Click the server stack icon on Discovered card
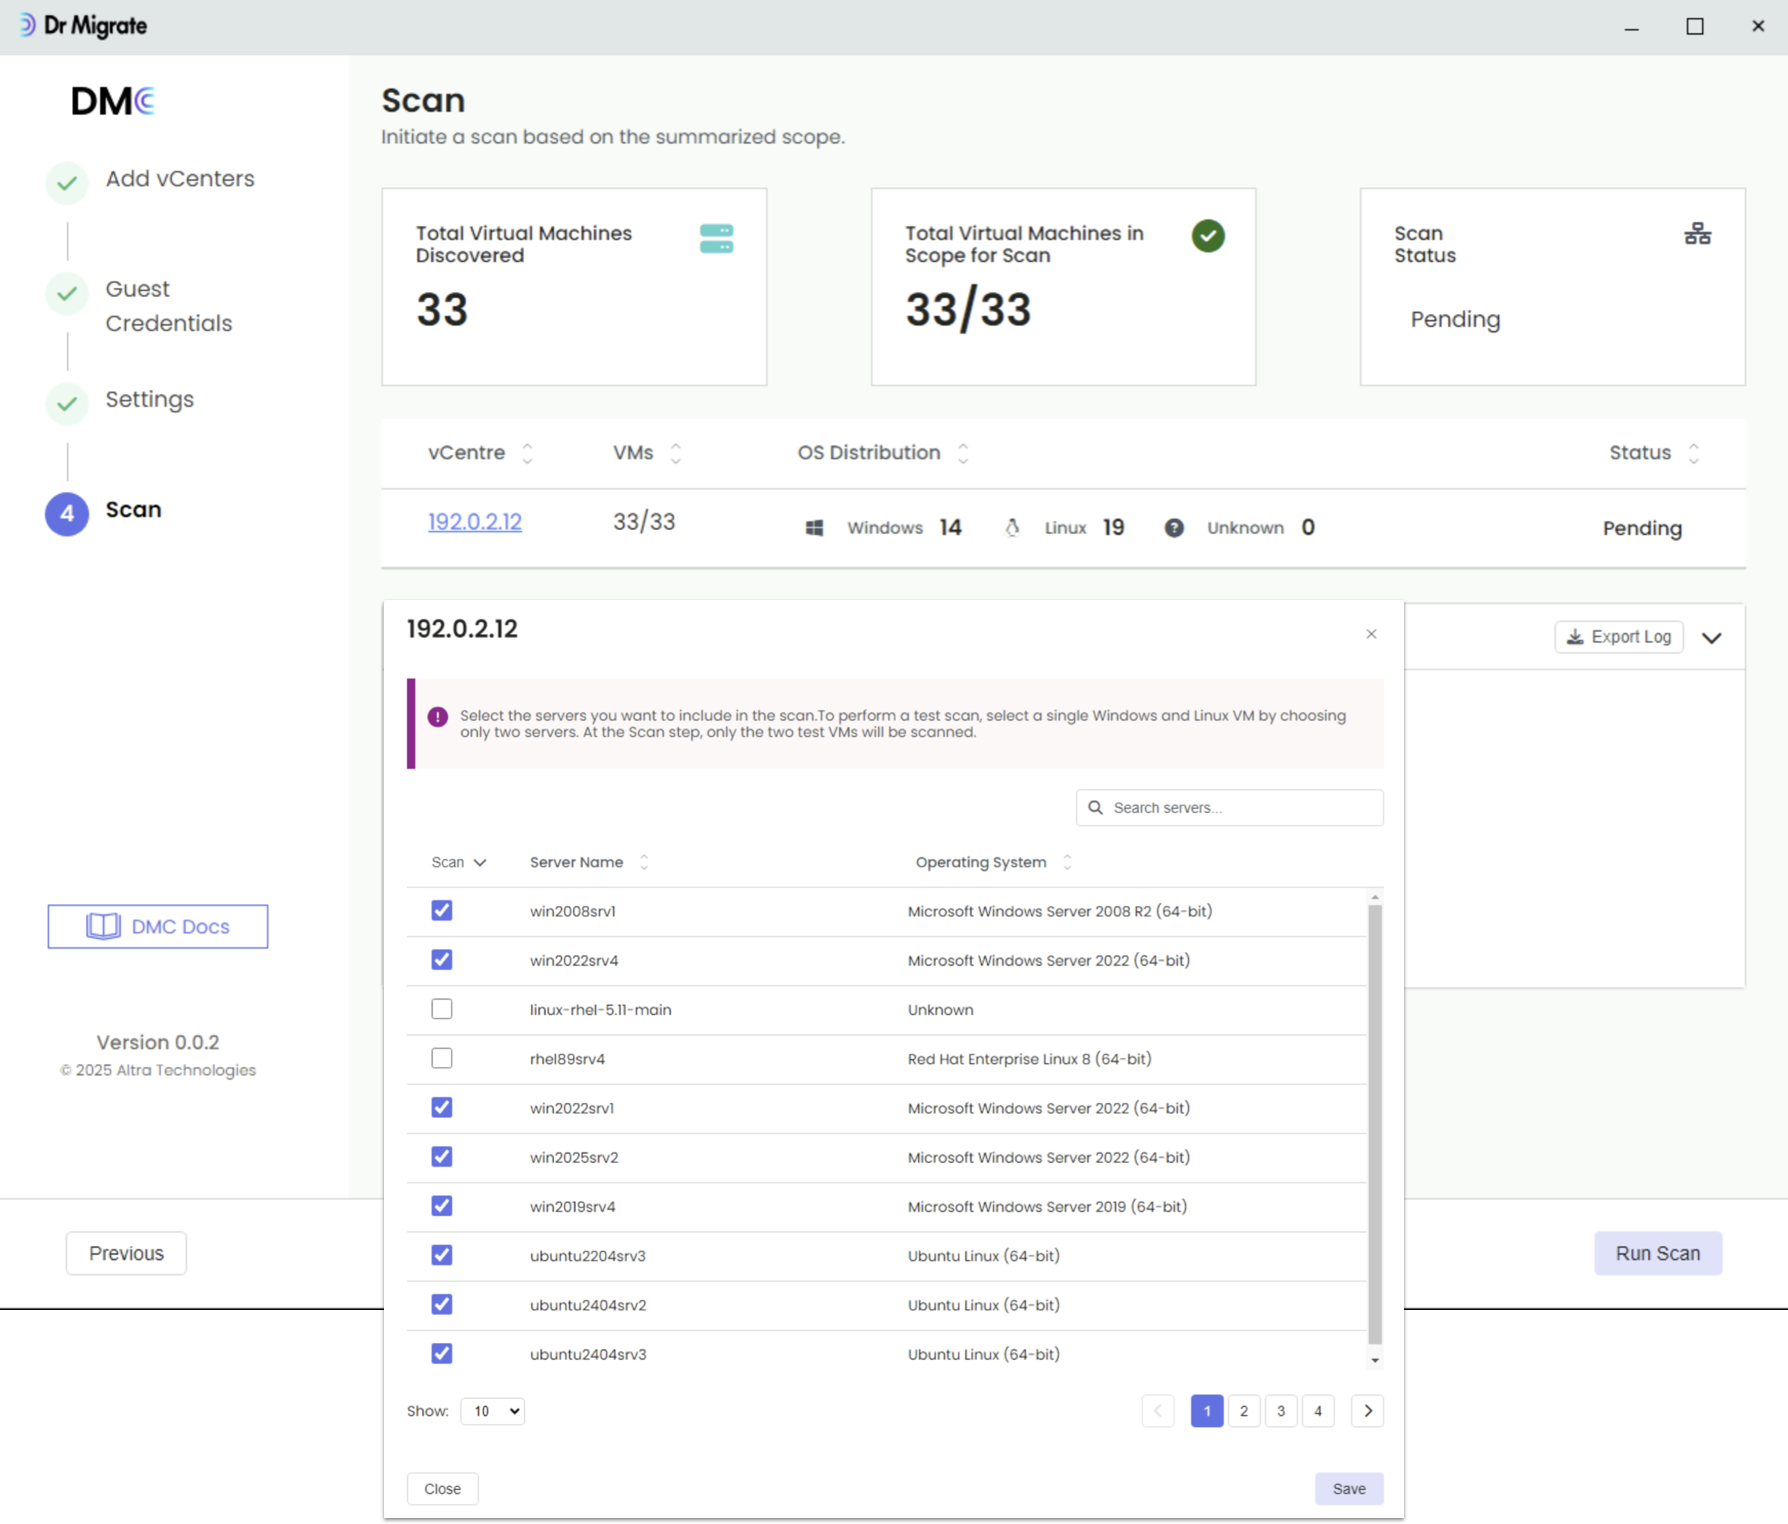Image resolution: width=1788 pixels, height=1524 pixels. coord(716,238)
